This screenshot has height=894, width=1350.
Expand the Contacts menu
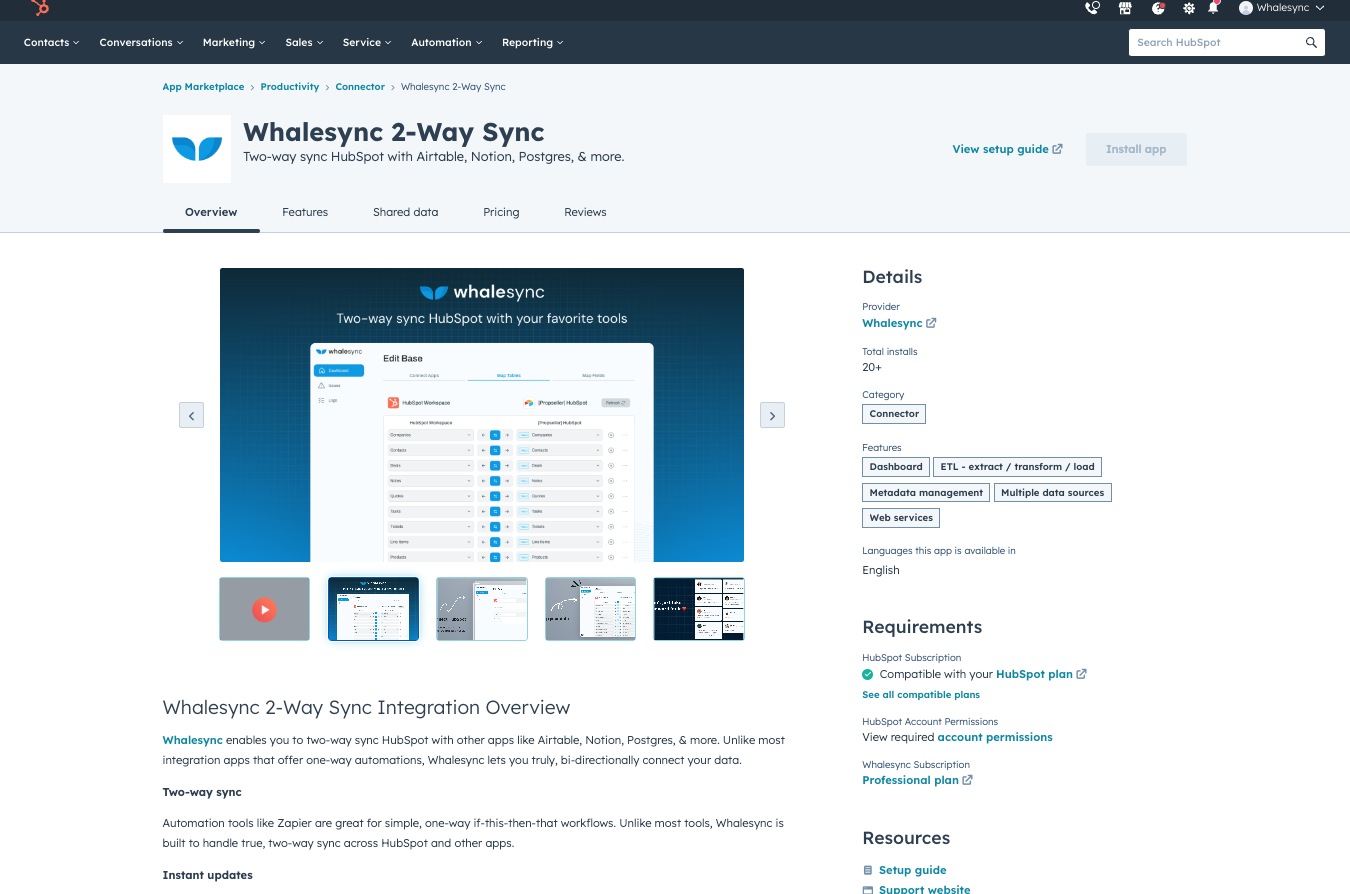(x=53, y=43)
